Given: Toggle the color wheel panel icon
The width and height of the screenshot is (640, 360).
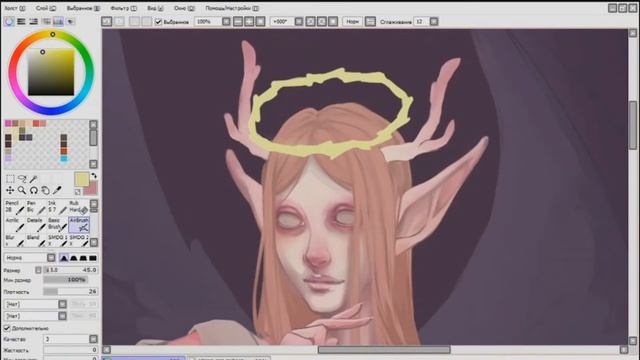Looking at the screenshot, I should pos(9,21).
